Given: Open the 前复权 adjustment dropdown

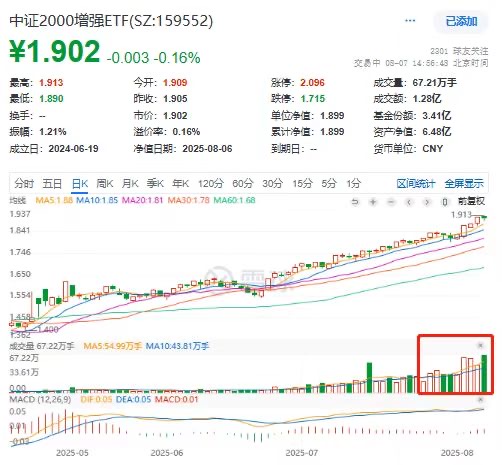Looking at the screenshot, I should (471, 201).
